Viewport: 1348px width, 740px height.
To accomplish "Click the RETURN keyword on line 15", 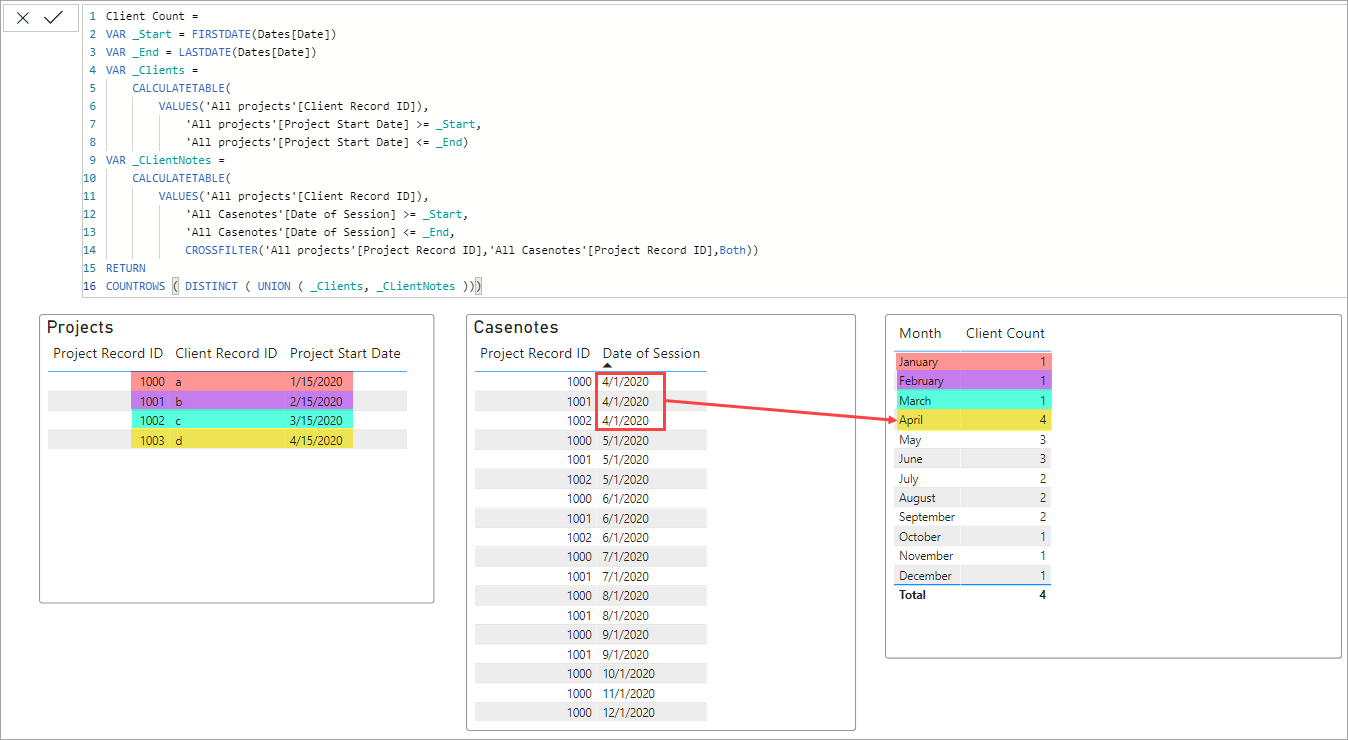I will [125, 268].
